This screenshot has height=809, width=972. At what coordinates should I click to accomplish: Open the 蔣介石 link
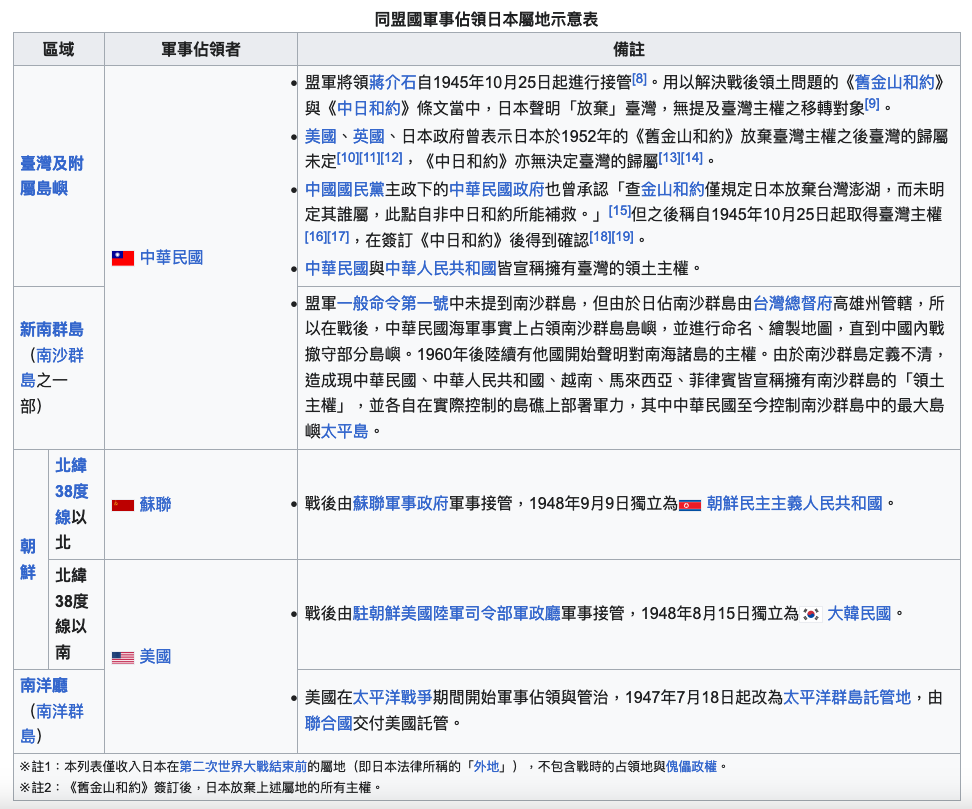point(393,82)
